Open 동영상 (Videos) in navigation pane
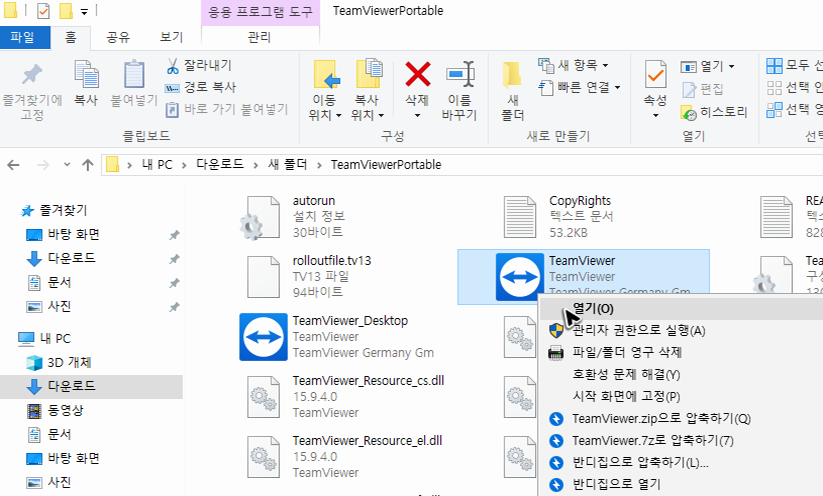 tap(65, 410)
